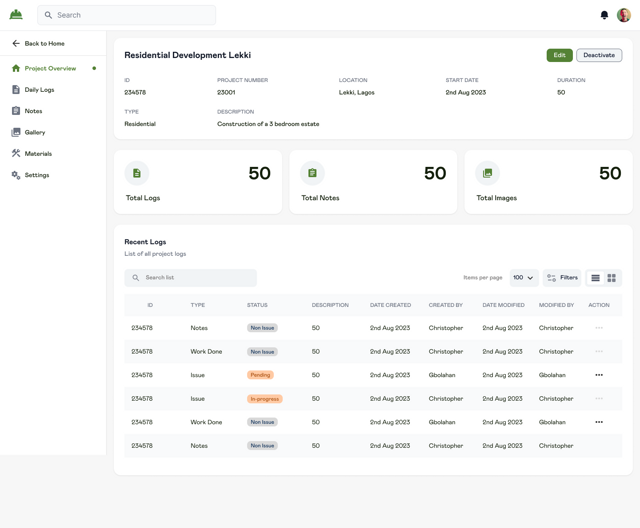Open Settings from the sidebar
The width and height of the screenshot is (640, 528).
(36, 175)
